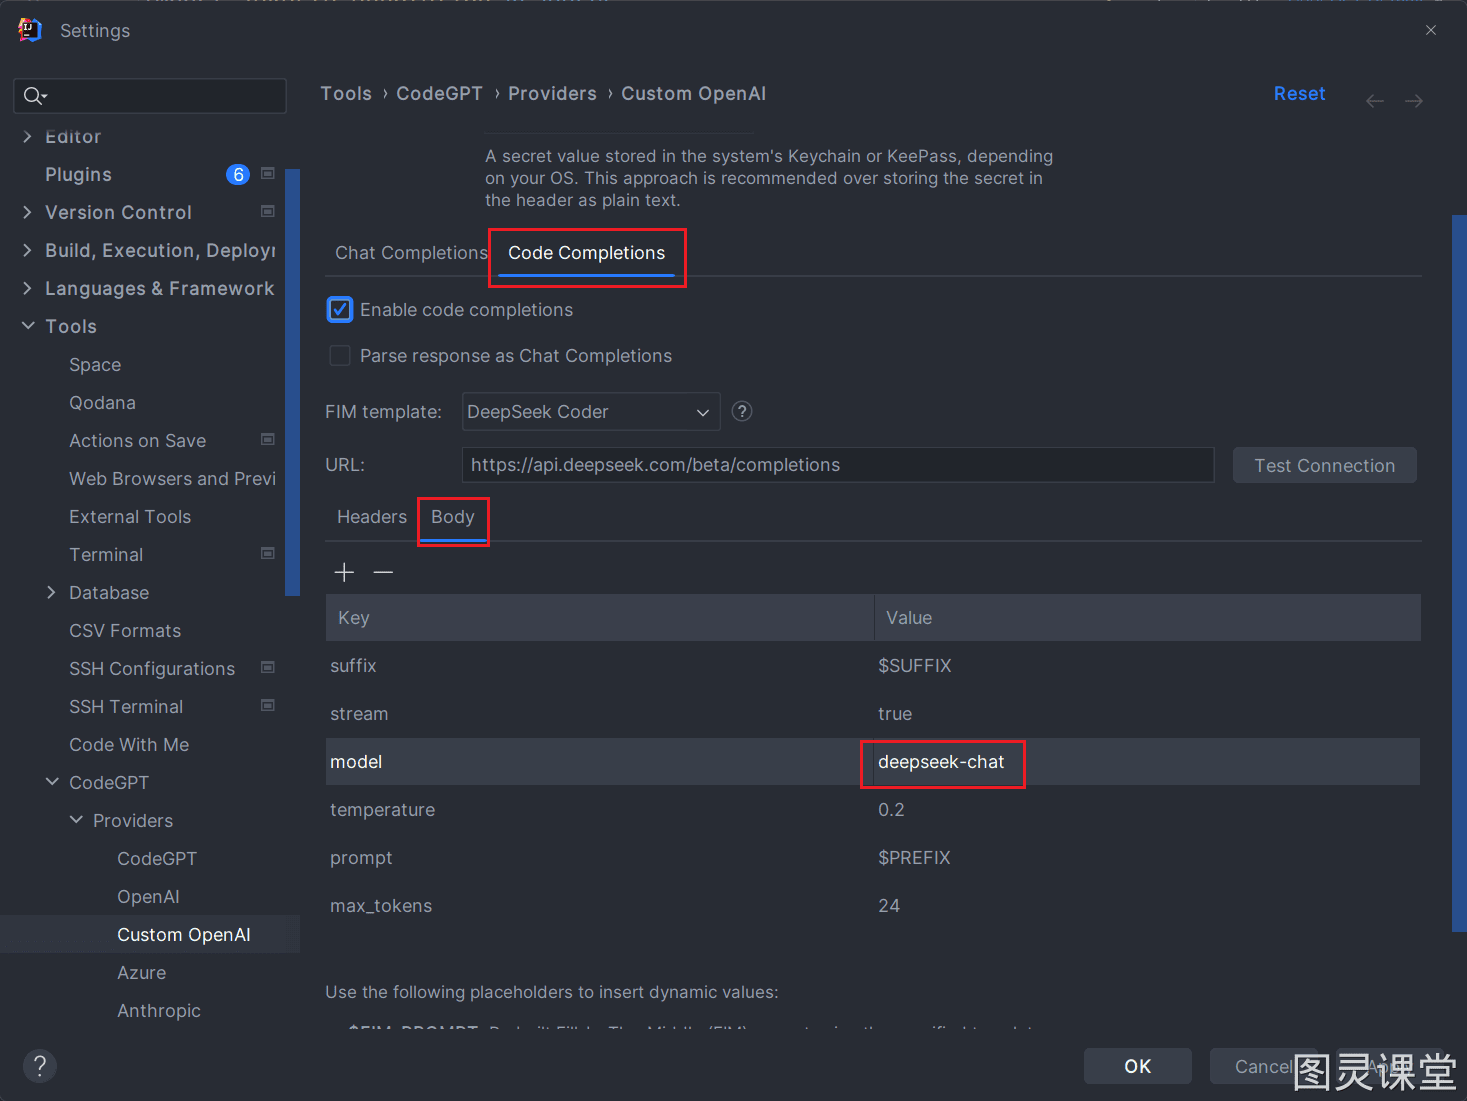Select Actions on Save in tree
The width and height of the screenshot is (1467, 1101).
(x=137, y=441)
